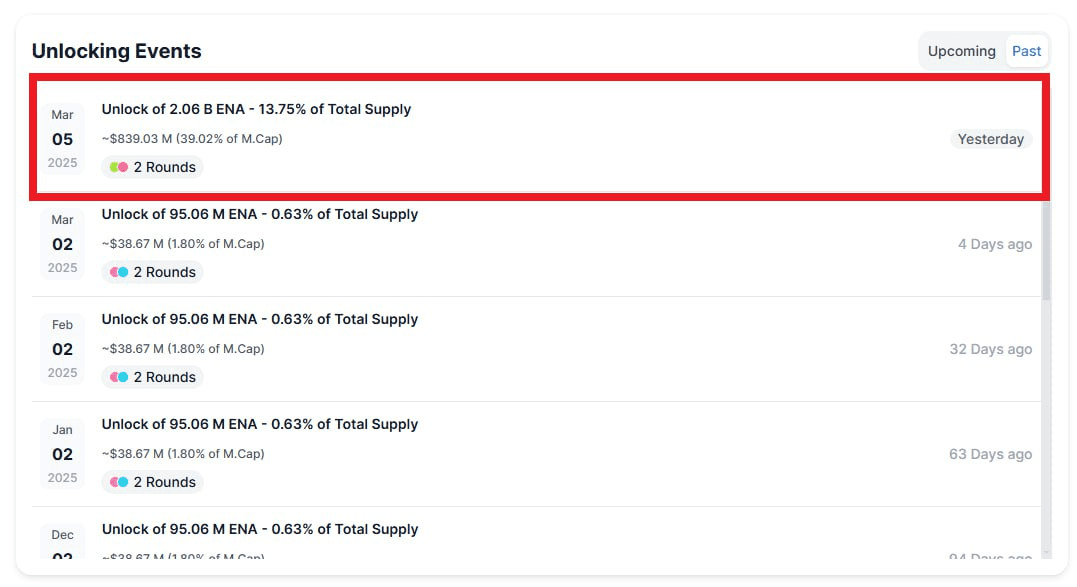Open the 2.06 B ENA unlock event title
Image resolution: width=1077 pixels, height=587 pixels.
256,109
